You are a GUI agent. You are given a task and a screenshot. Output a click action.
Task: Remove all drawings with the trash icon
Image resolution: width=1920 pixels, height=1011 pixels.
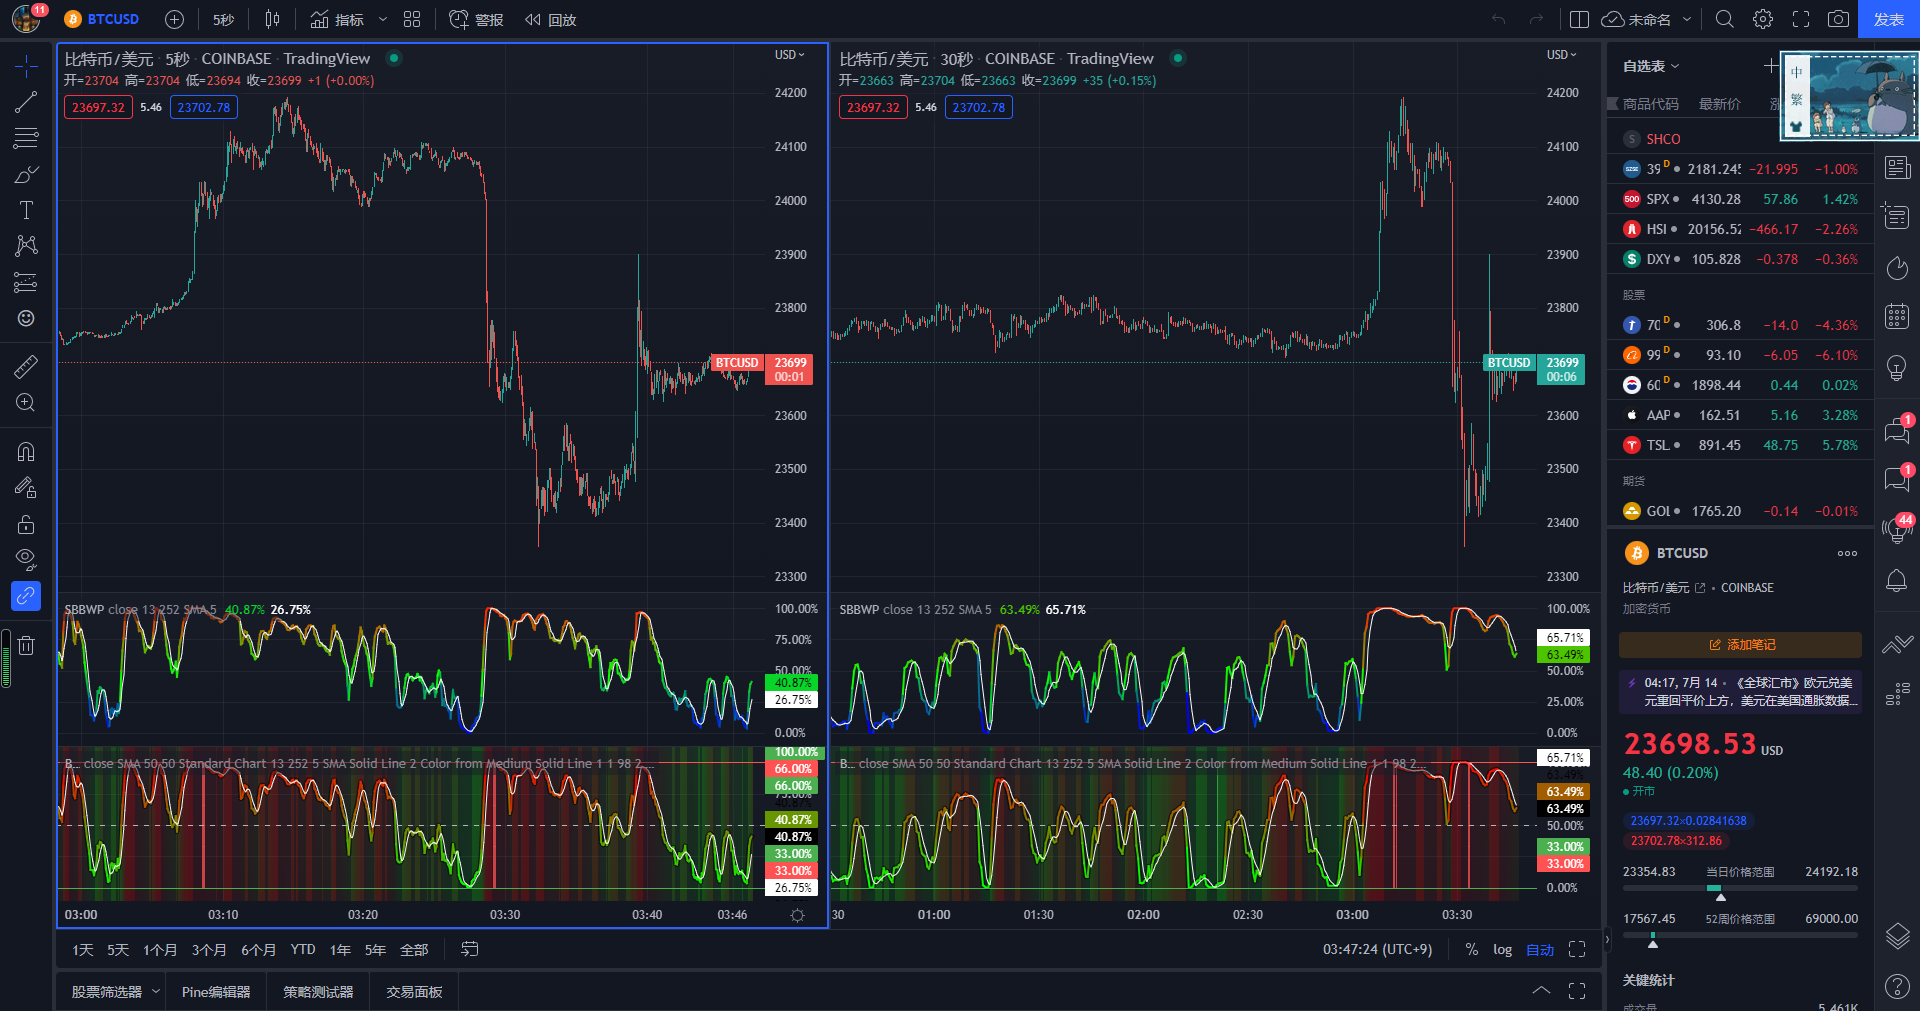pos(26,645)
